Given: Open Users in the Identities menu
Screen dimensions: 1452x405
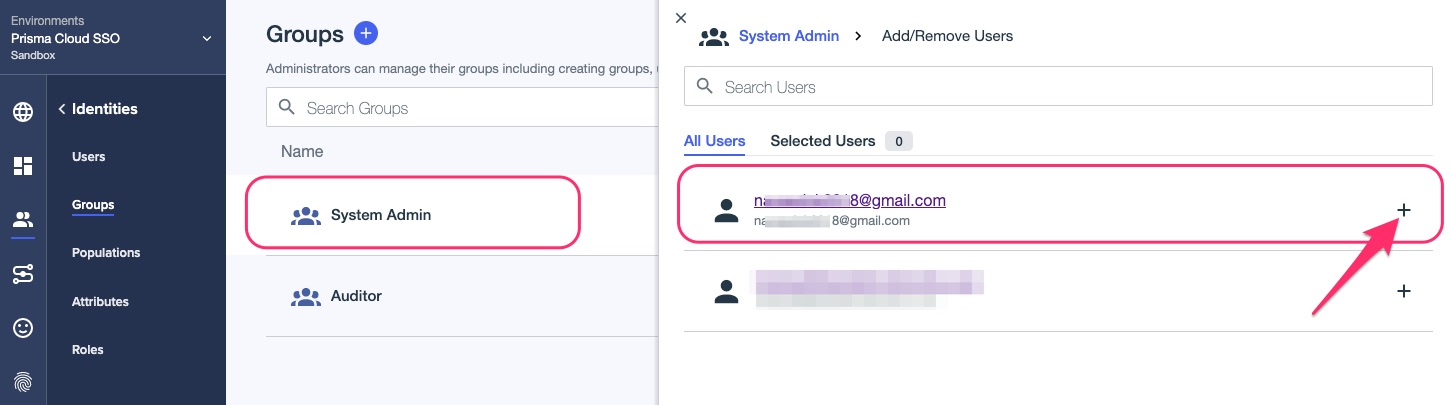Looking at the screenshot, I should pos(88,157).
